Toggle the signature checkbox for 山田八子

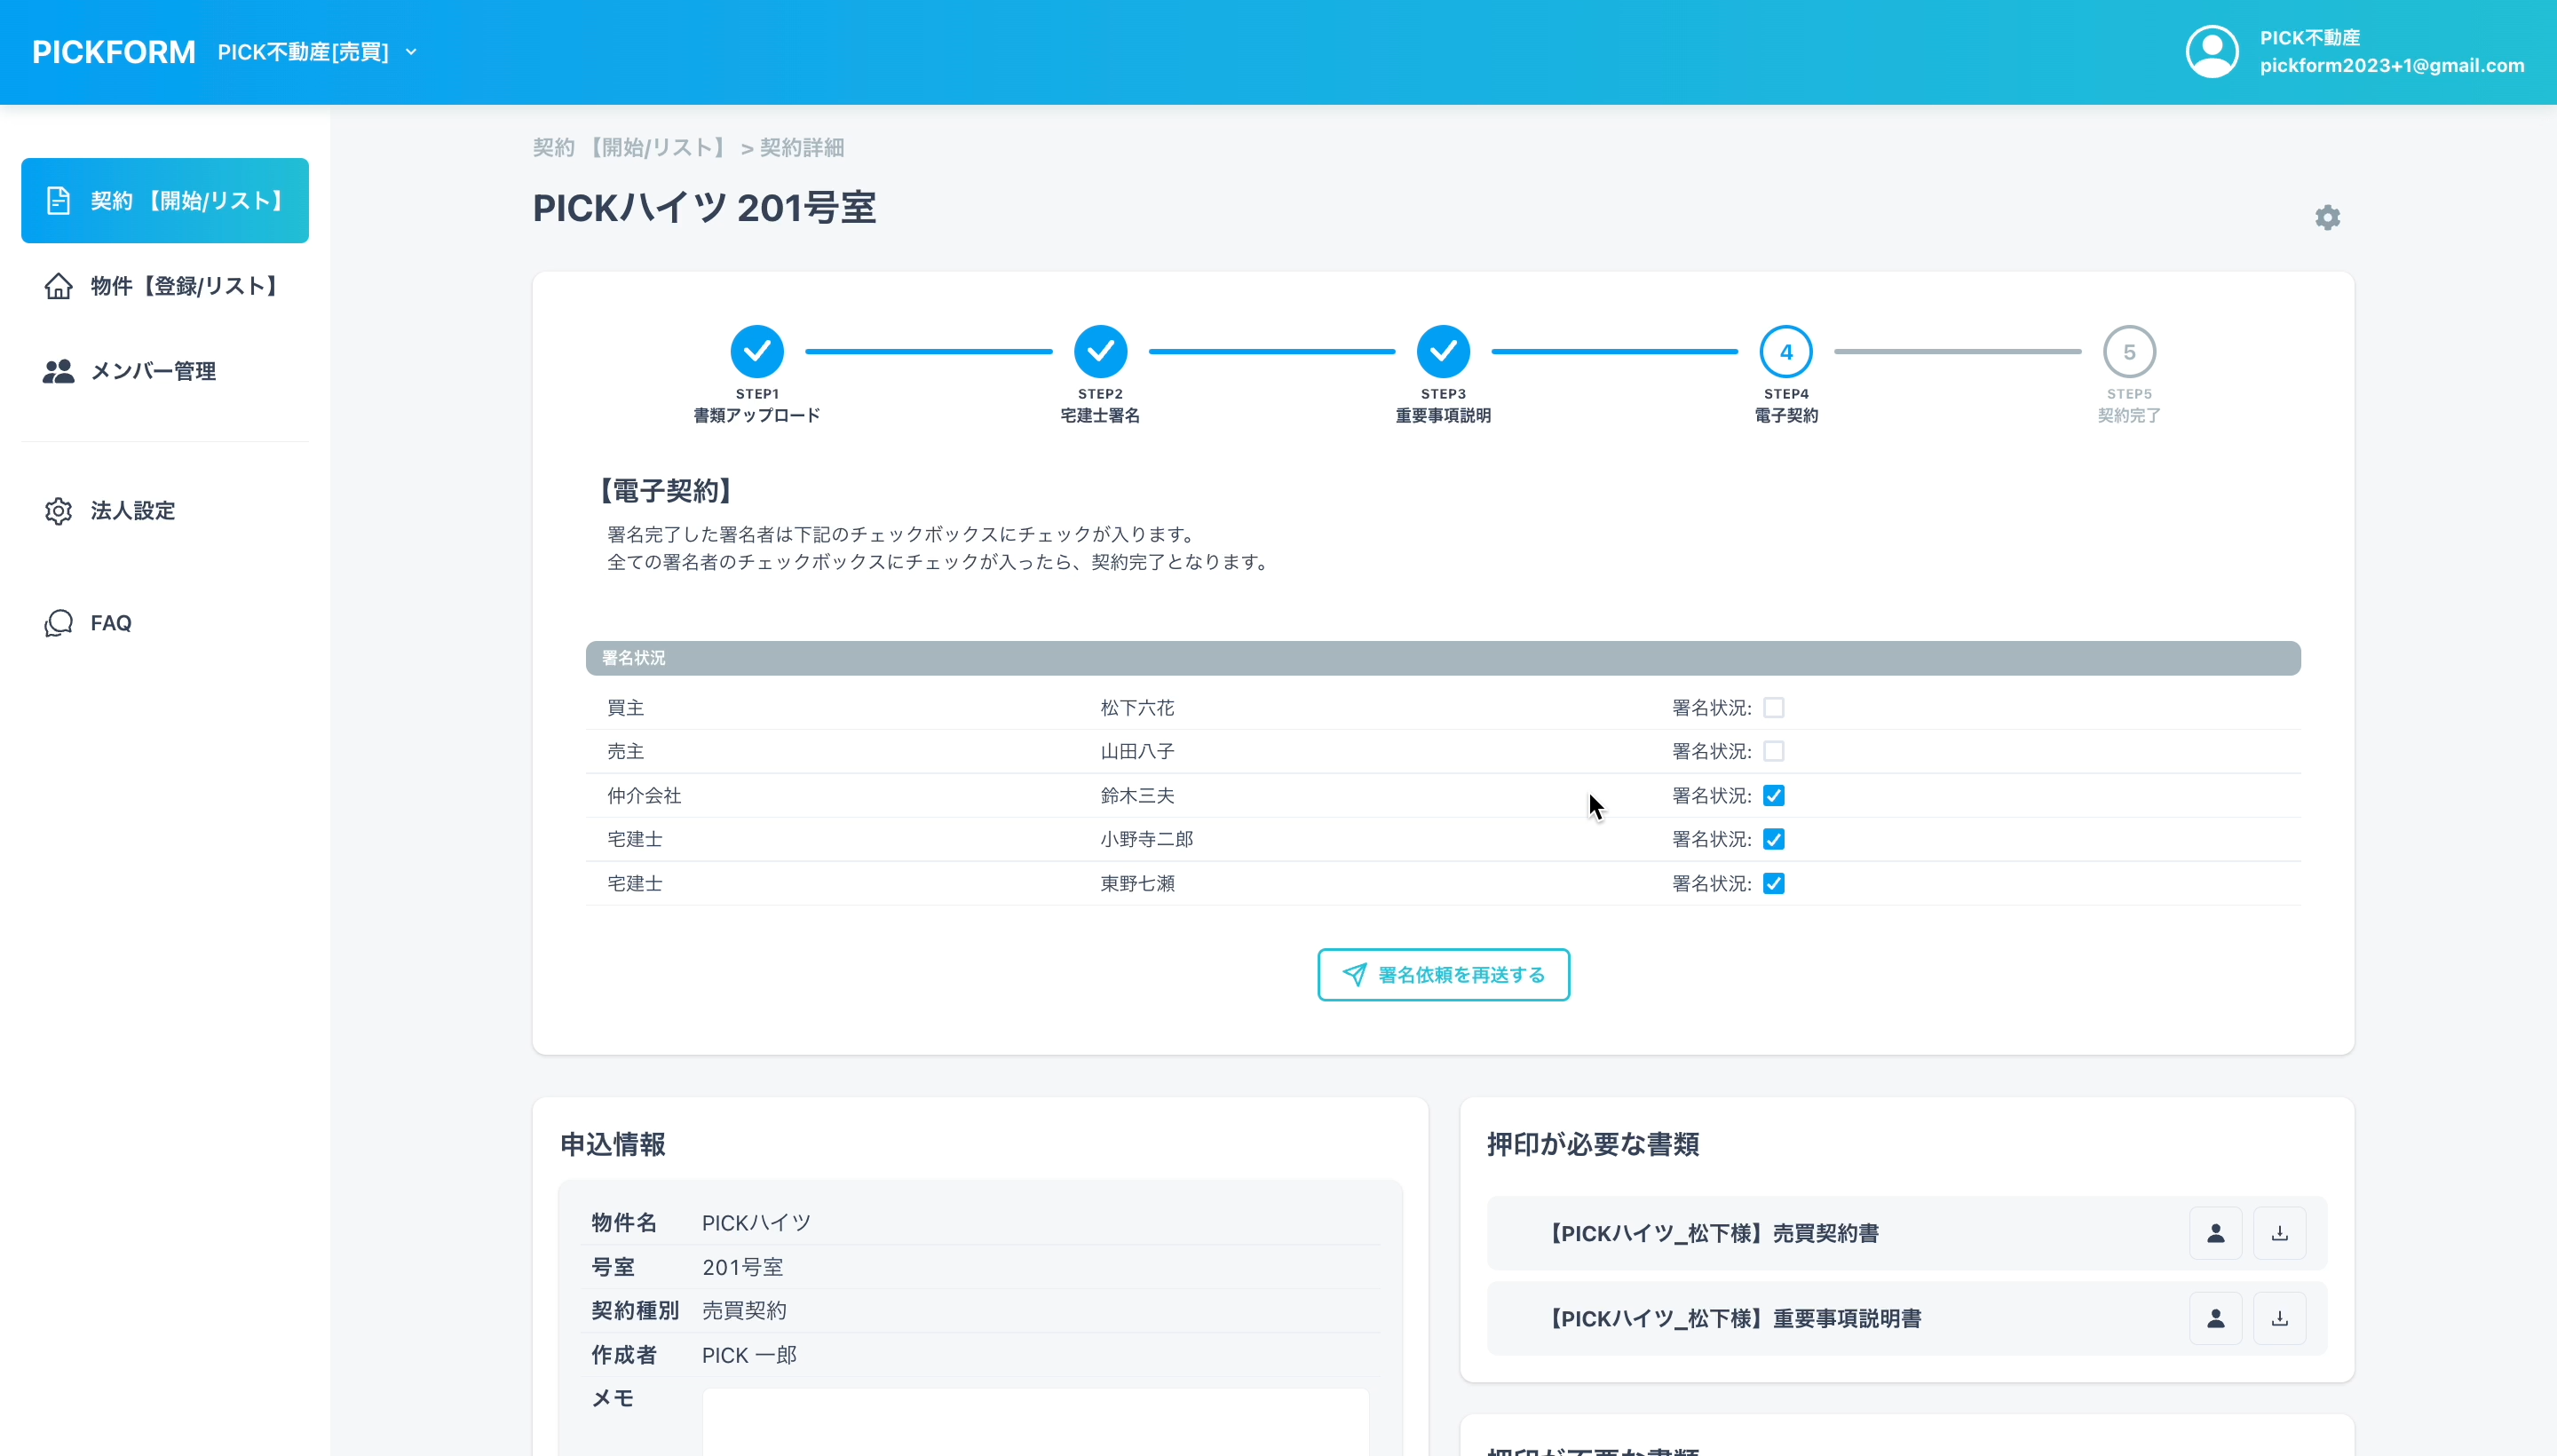pos(1773,751)
